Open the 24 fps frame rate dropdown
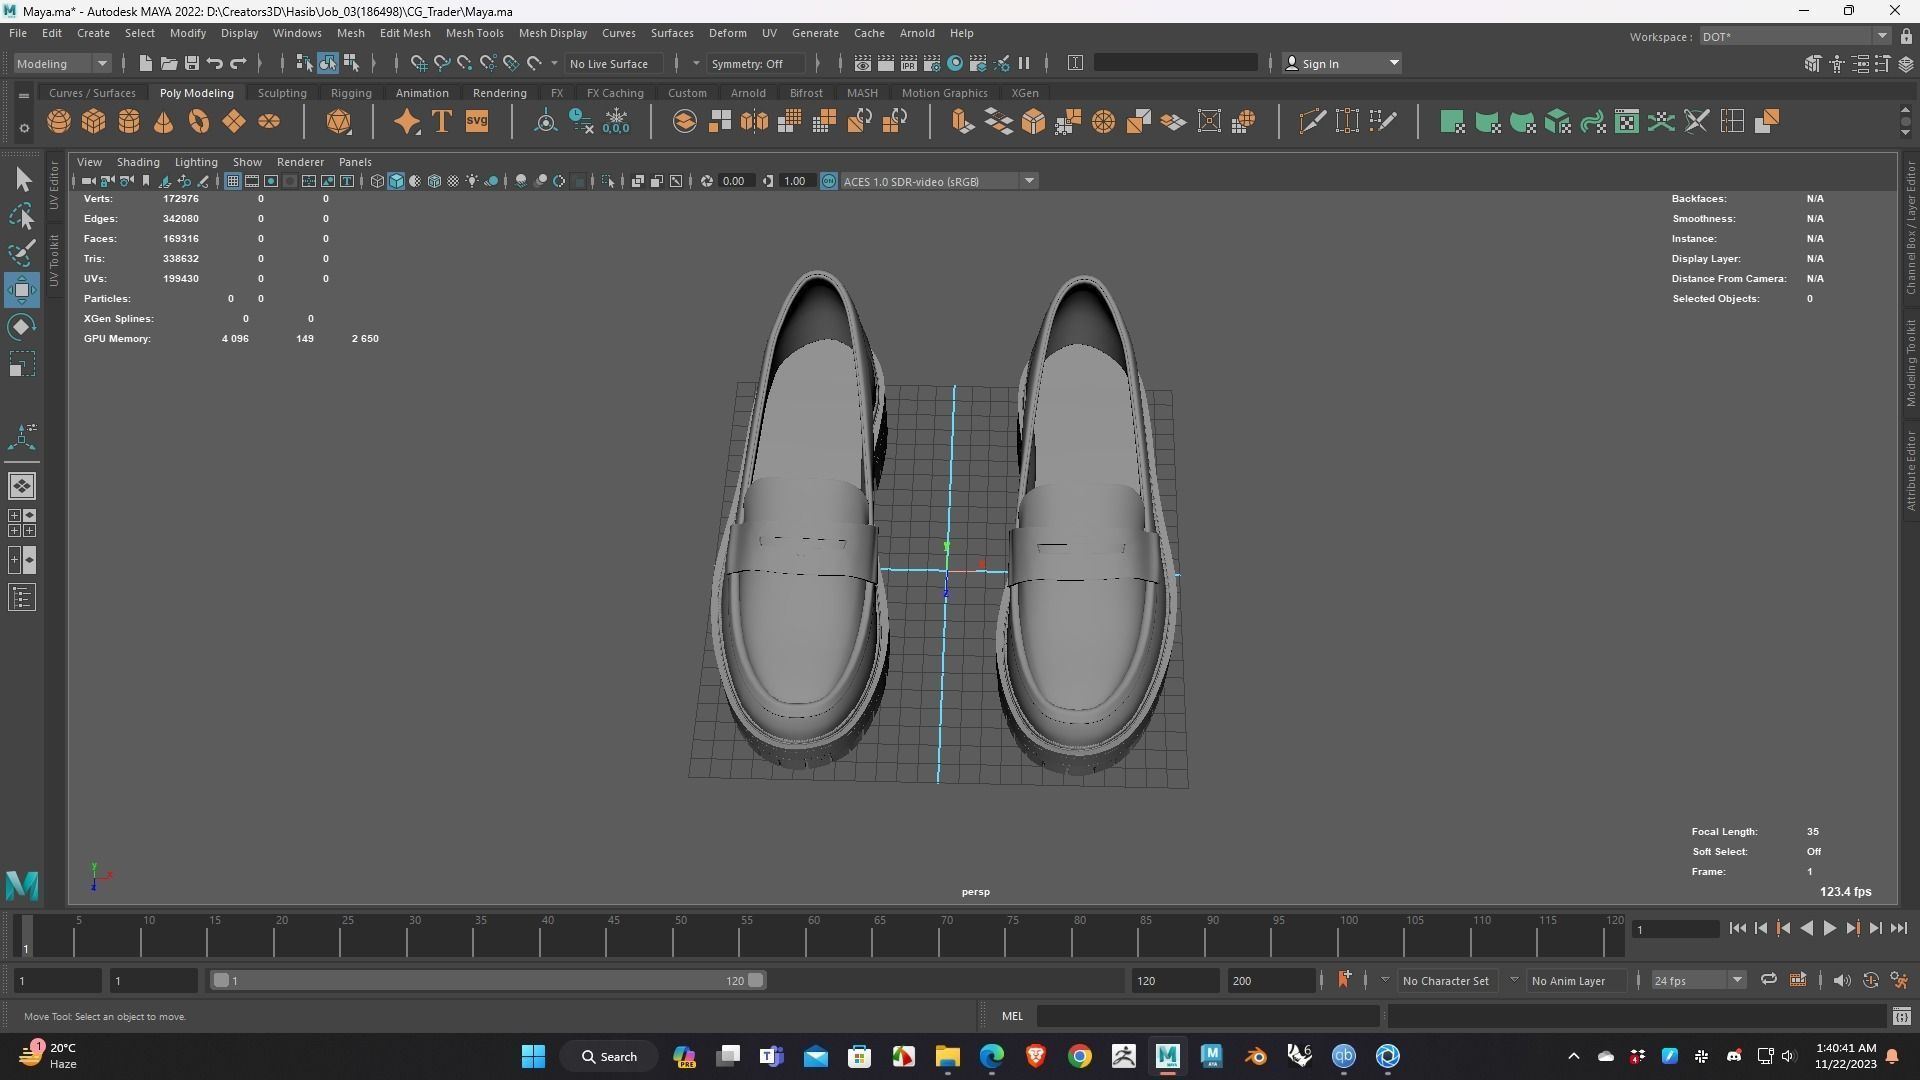The height and width of the screenshot is (1080, 1920). point(1698,980)
